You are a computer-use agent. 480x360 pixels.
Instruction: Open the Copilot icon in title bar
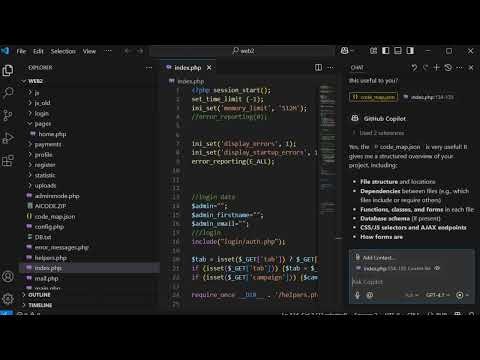tap(345, 51)
